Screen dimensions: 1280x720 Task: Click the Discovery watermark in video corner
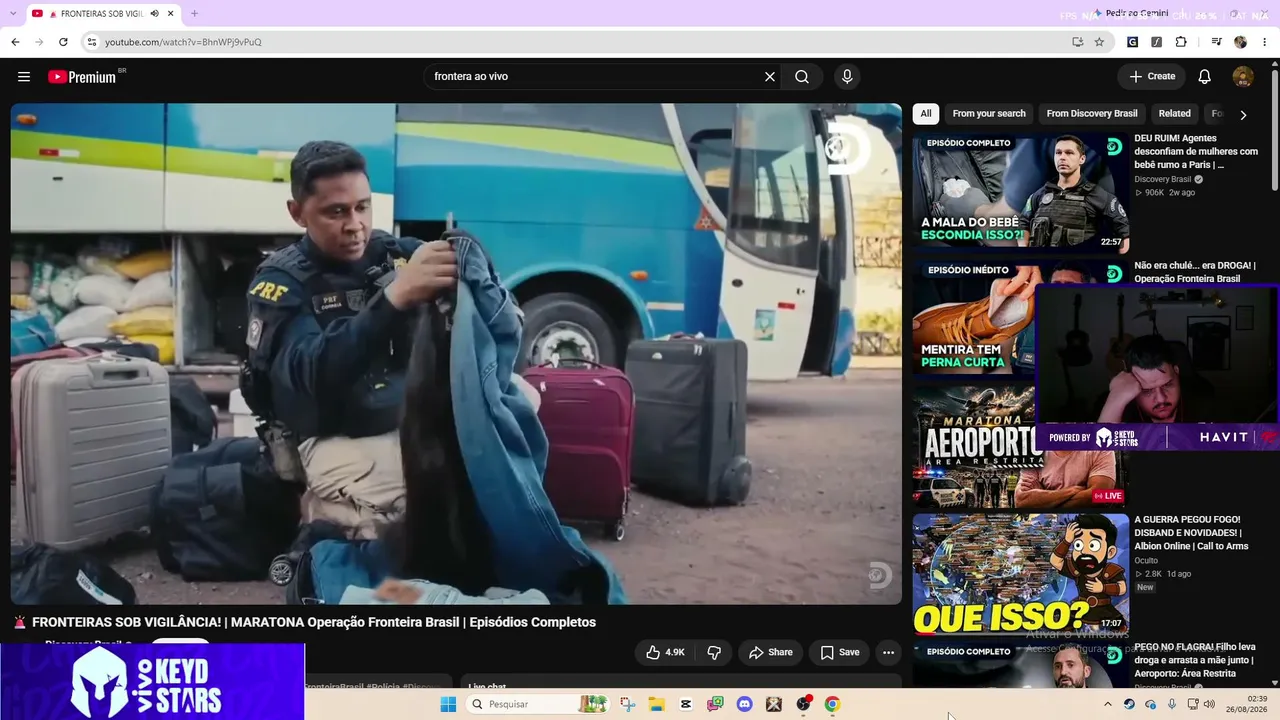click(x=879, y=575)
